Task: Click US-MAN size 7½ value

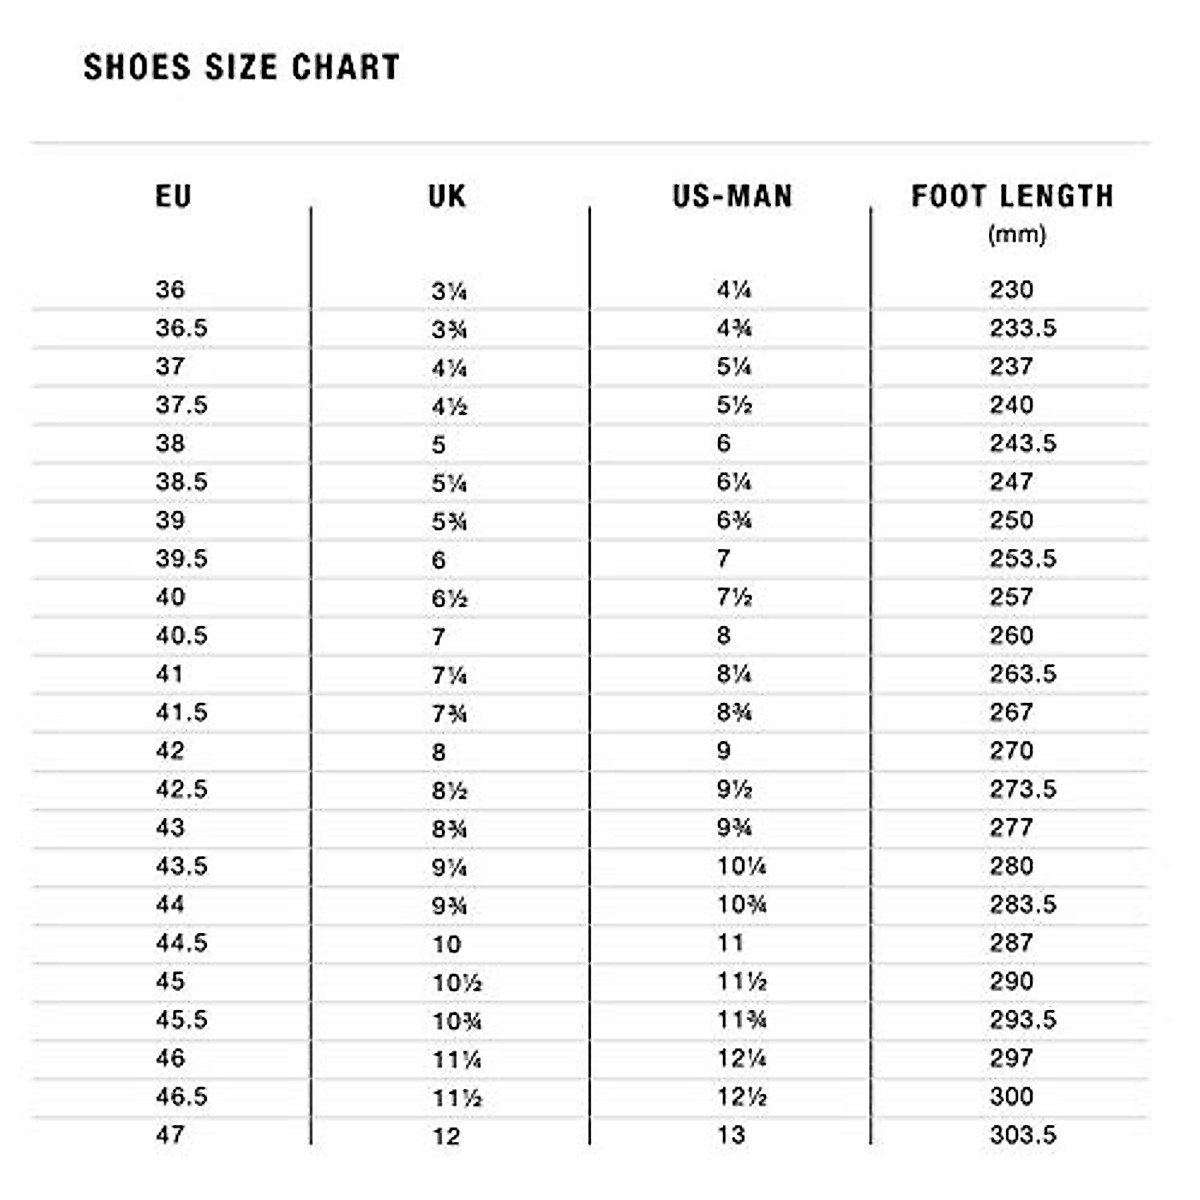Action: click(734, 597)
